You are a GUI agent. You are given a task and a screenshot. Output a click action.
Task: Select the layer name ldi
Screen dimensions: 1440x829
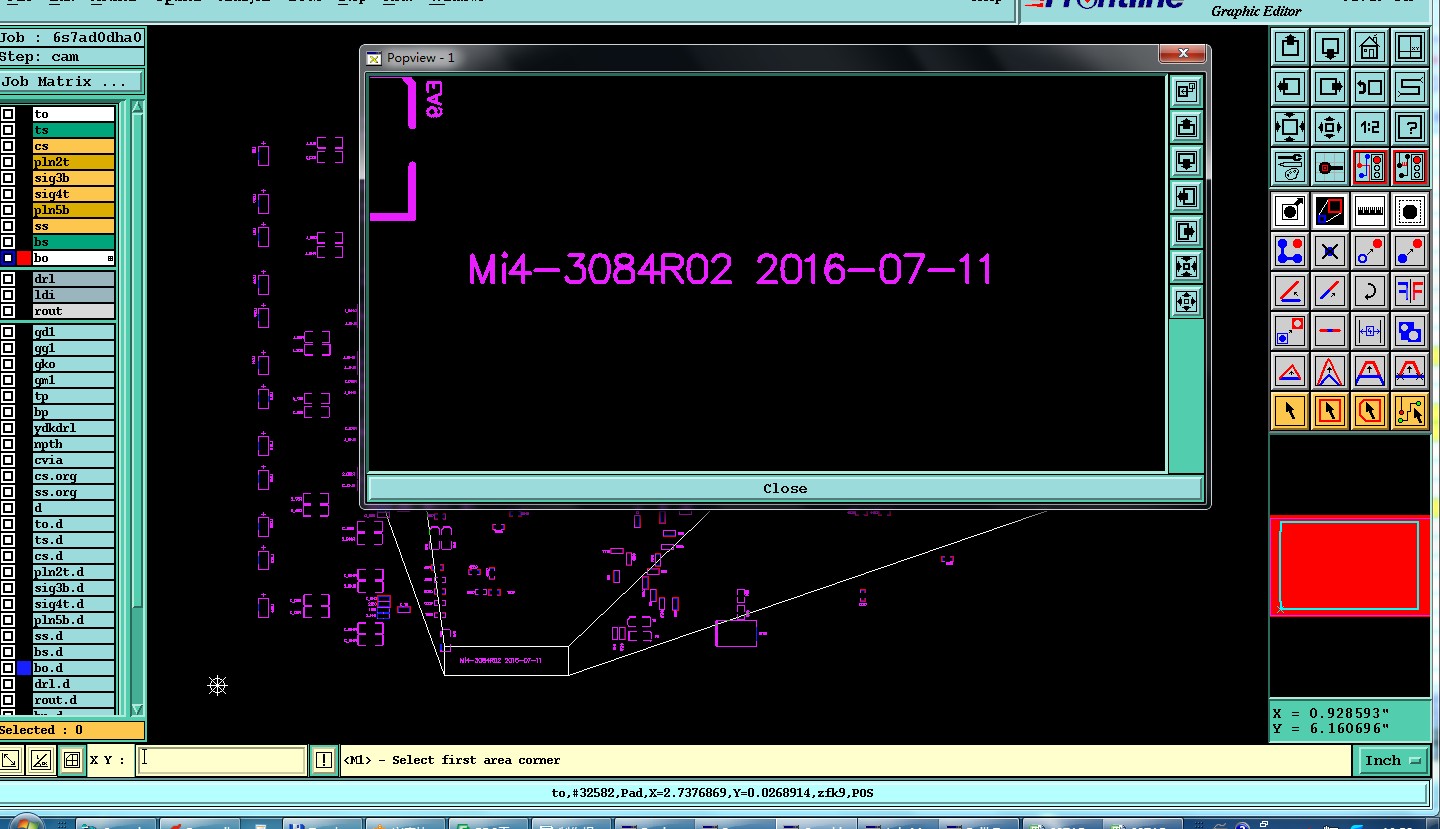(x=73, y=295)
